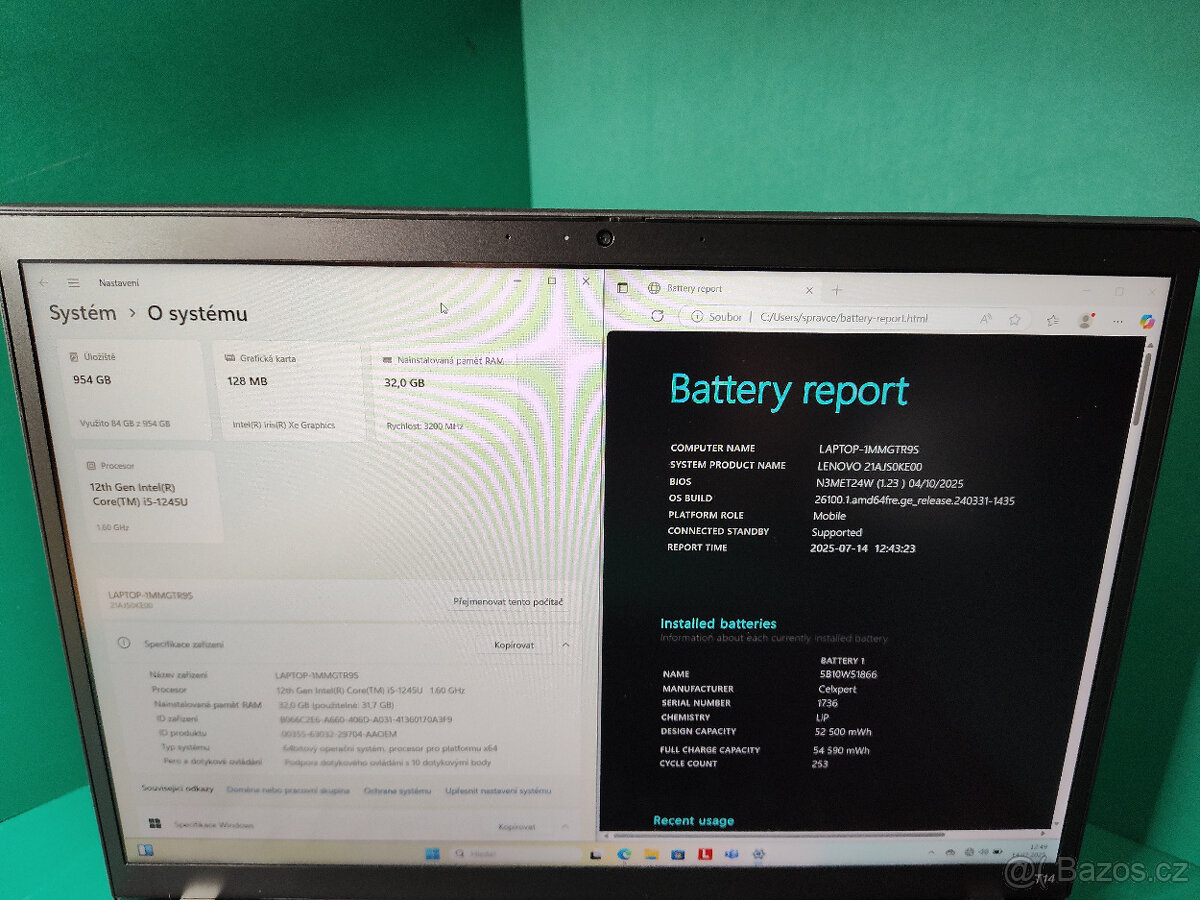Expand the Specifikace Windows section
The height and width of the screenshot is (900, 1200).
click(565, 827)
